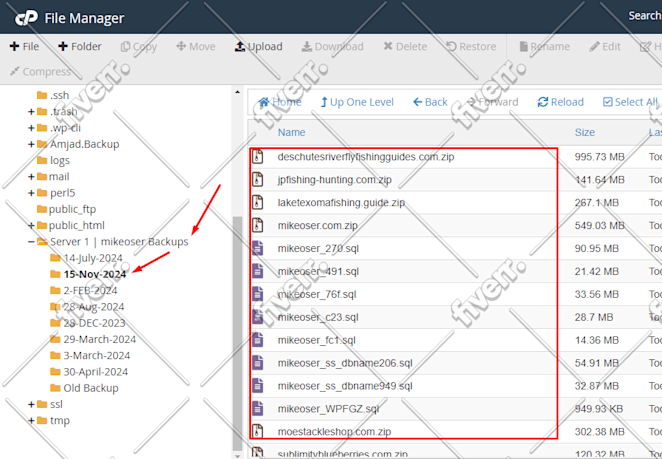Click the Compress toolbar button
Image resolution: width=662 pixels, height=459 pixels.
[x=41, y=71]
